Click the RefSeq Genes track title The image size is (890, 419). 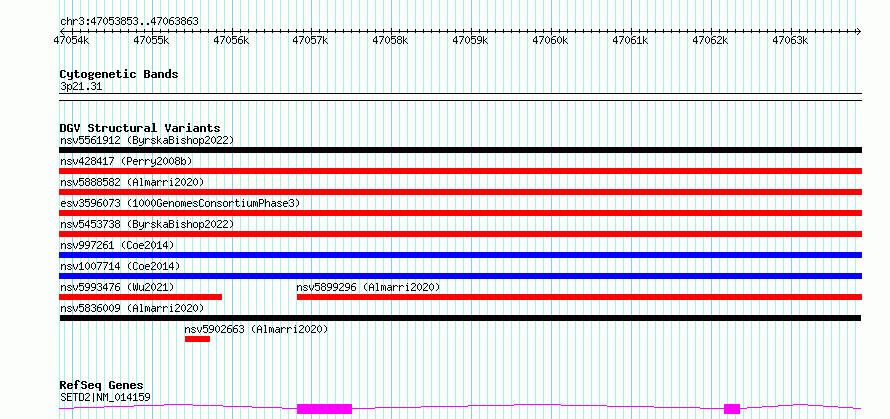[x=101, y=386]
